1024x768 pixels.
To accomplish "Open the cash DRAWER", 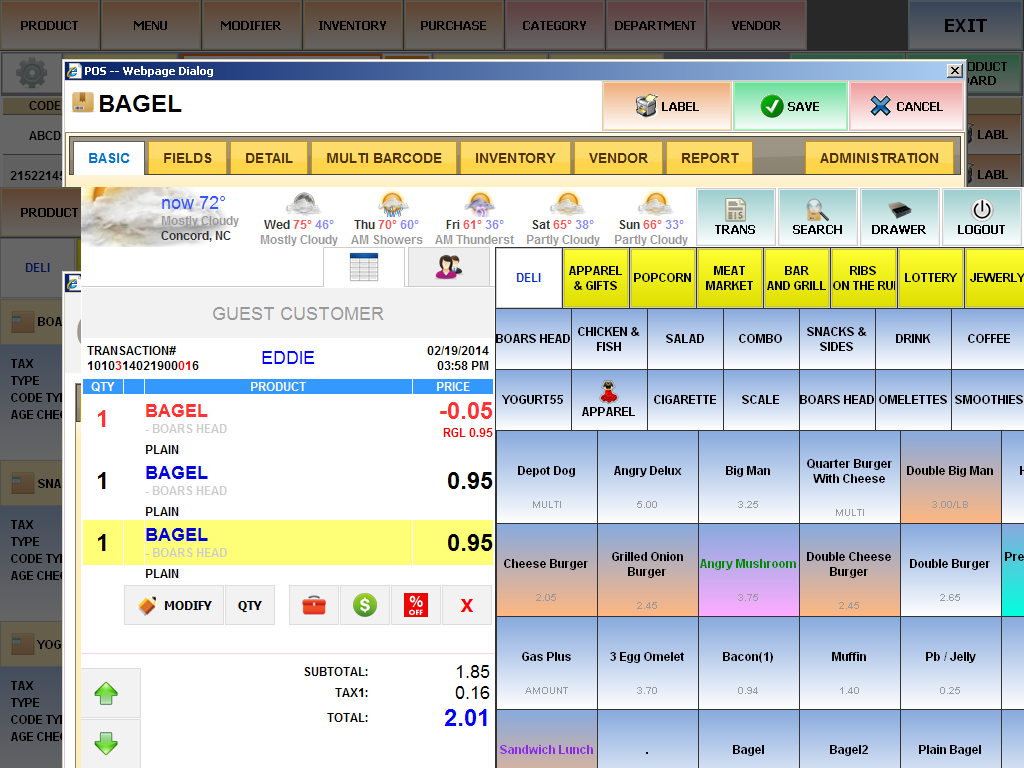I will click(x=899, y=217).
